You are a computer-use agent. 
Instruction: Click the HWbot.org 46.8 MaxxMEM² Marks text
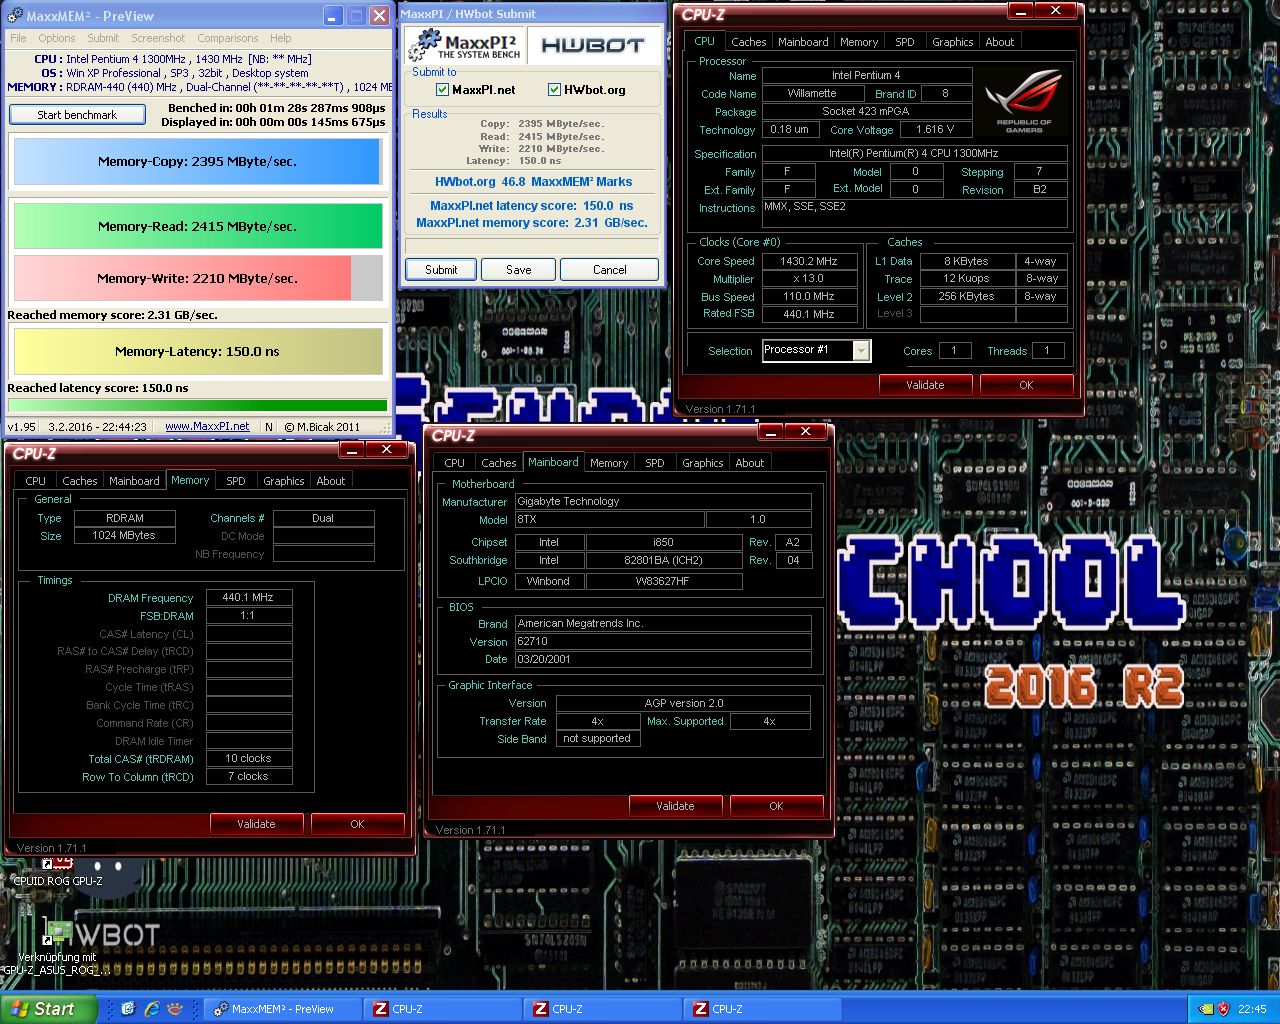point(533,182)
